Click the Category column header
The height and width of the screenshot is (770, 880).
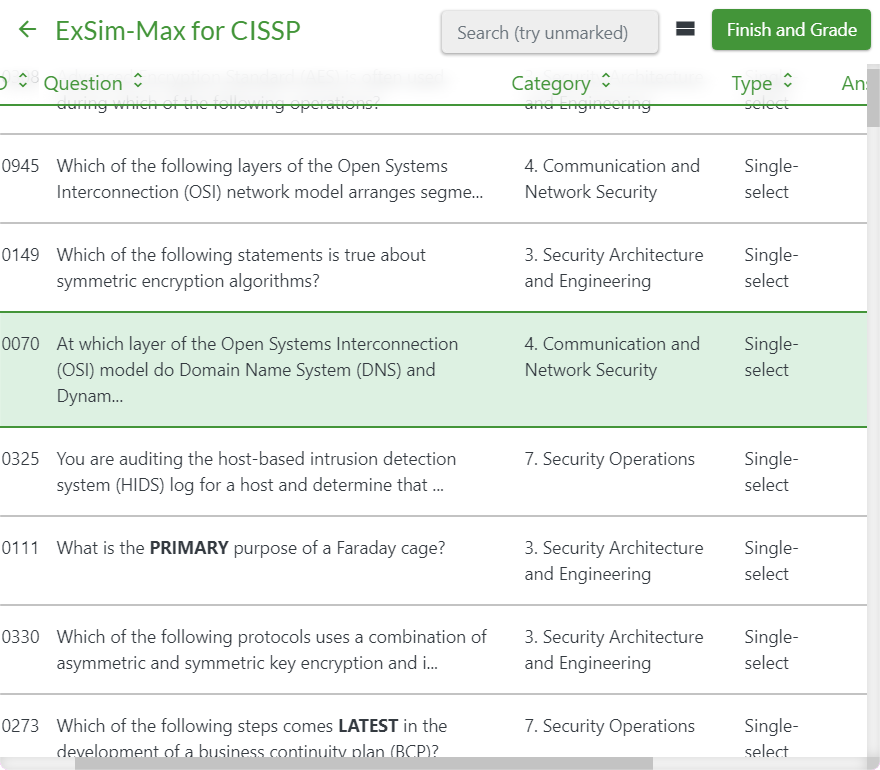(550, 83)
